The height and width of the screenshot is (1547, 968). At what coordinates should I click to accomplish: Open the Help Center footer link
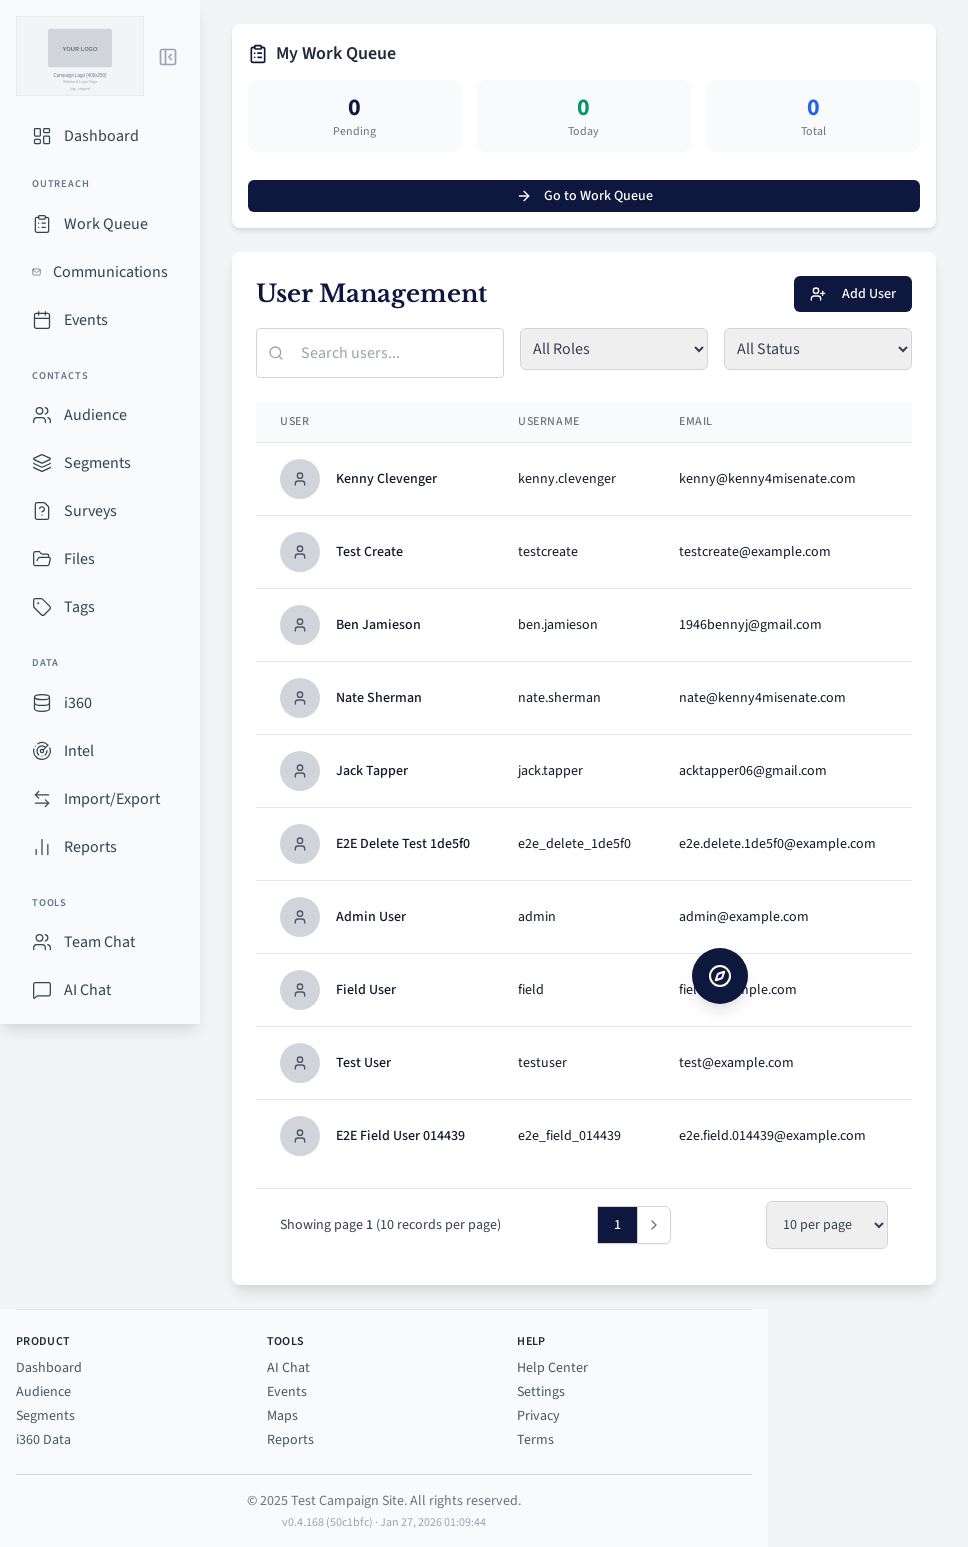(x=552, y=1368)
